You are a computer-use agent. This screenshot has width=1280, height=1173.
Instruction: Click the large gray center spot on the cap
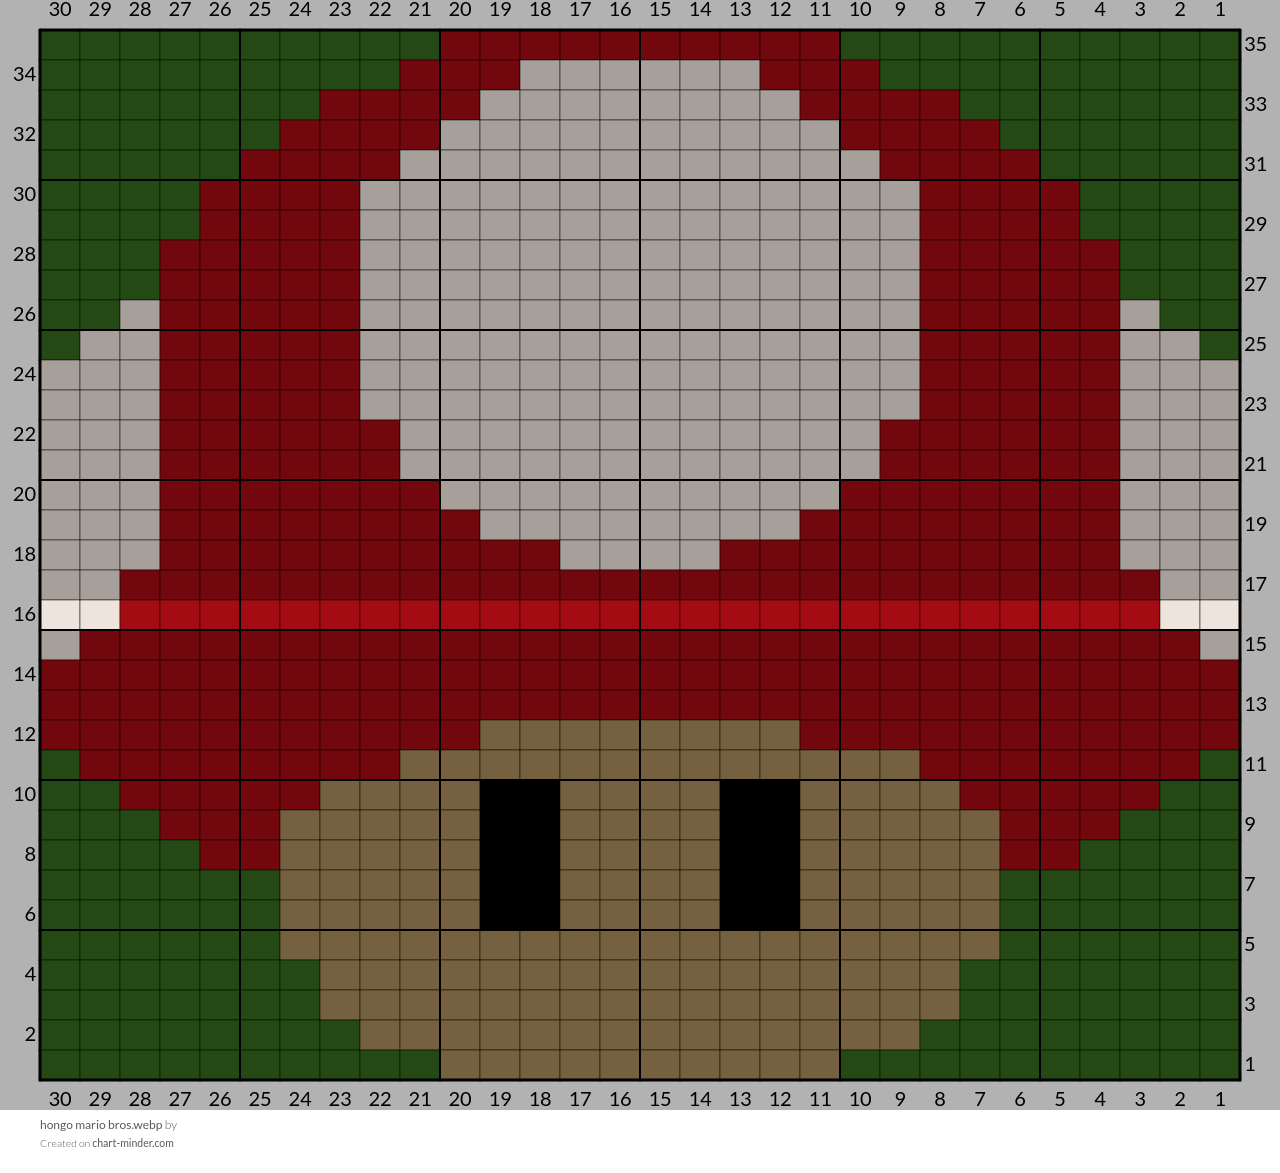(640, 315)
